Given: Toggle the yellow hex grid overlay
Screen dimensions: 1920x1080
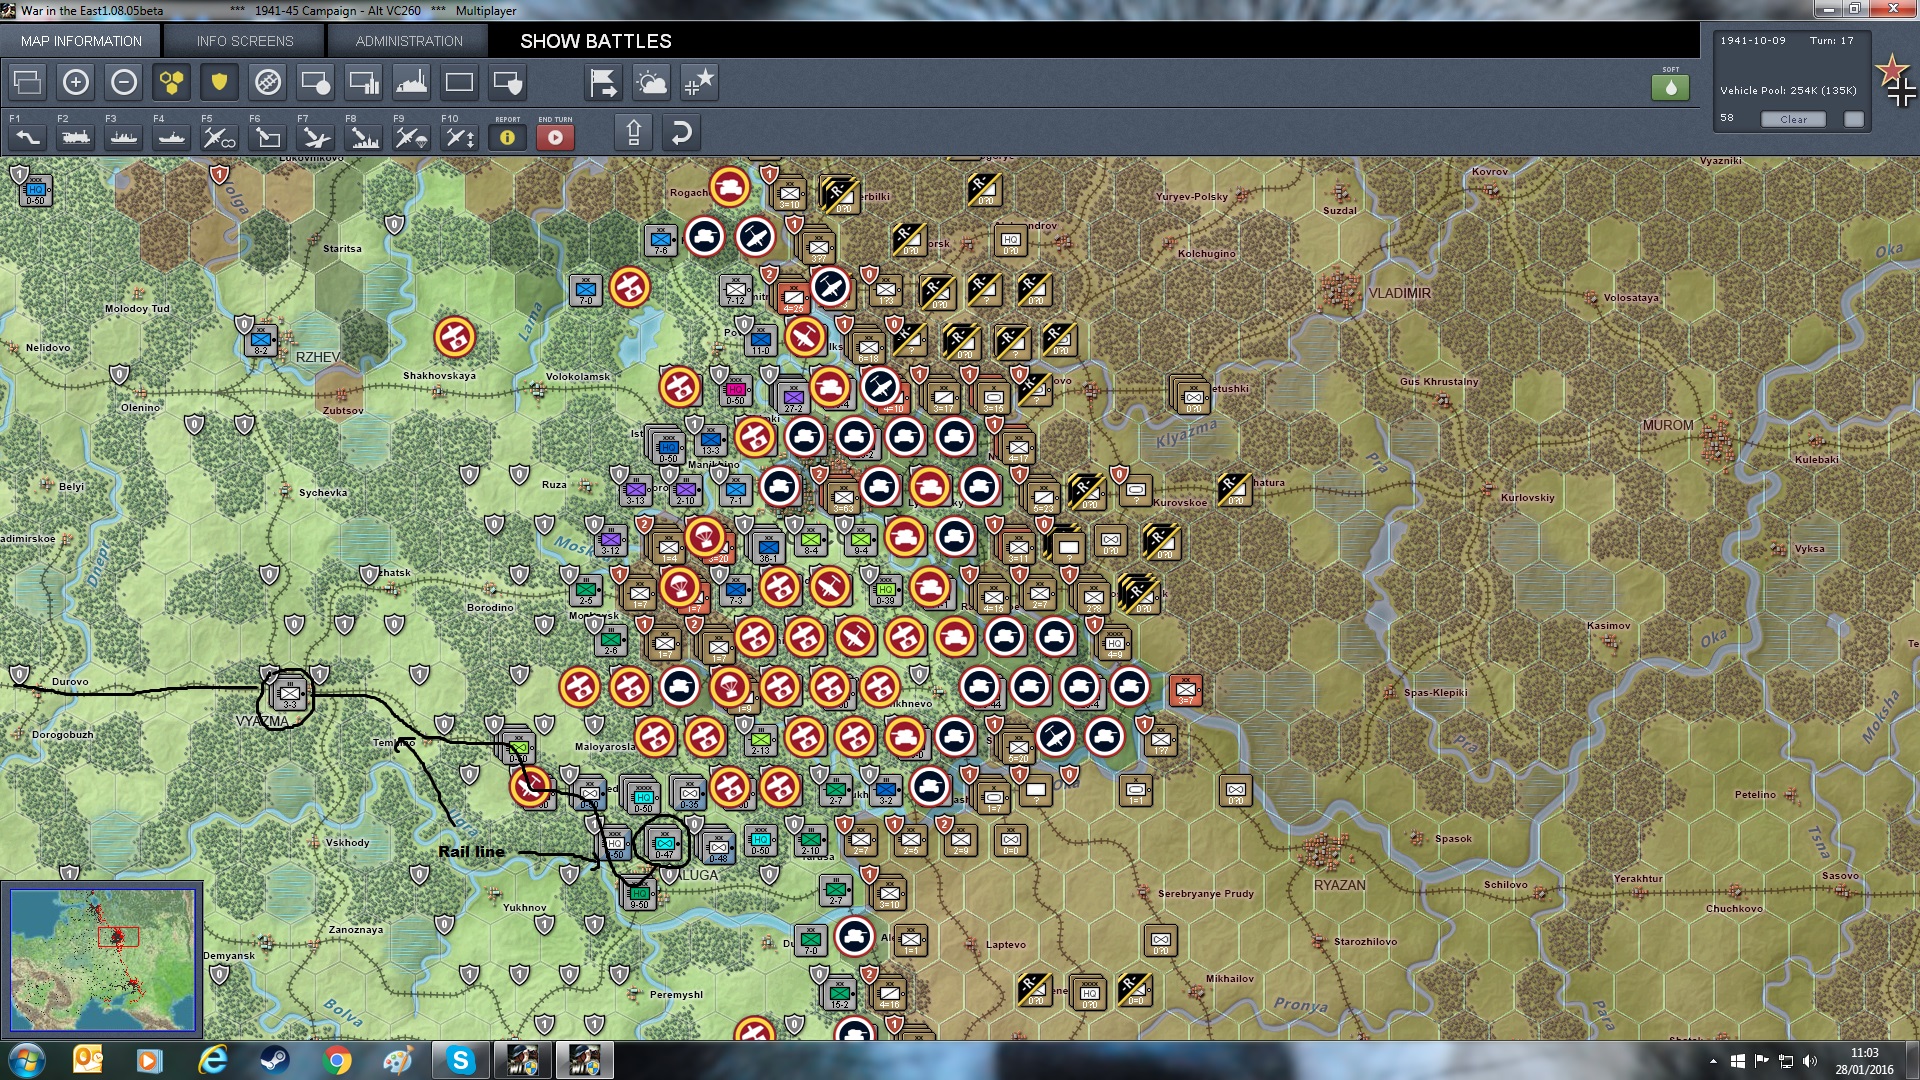Looking at the screenshot, I should (171, 82).
